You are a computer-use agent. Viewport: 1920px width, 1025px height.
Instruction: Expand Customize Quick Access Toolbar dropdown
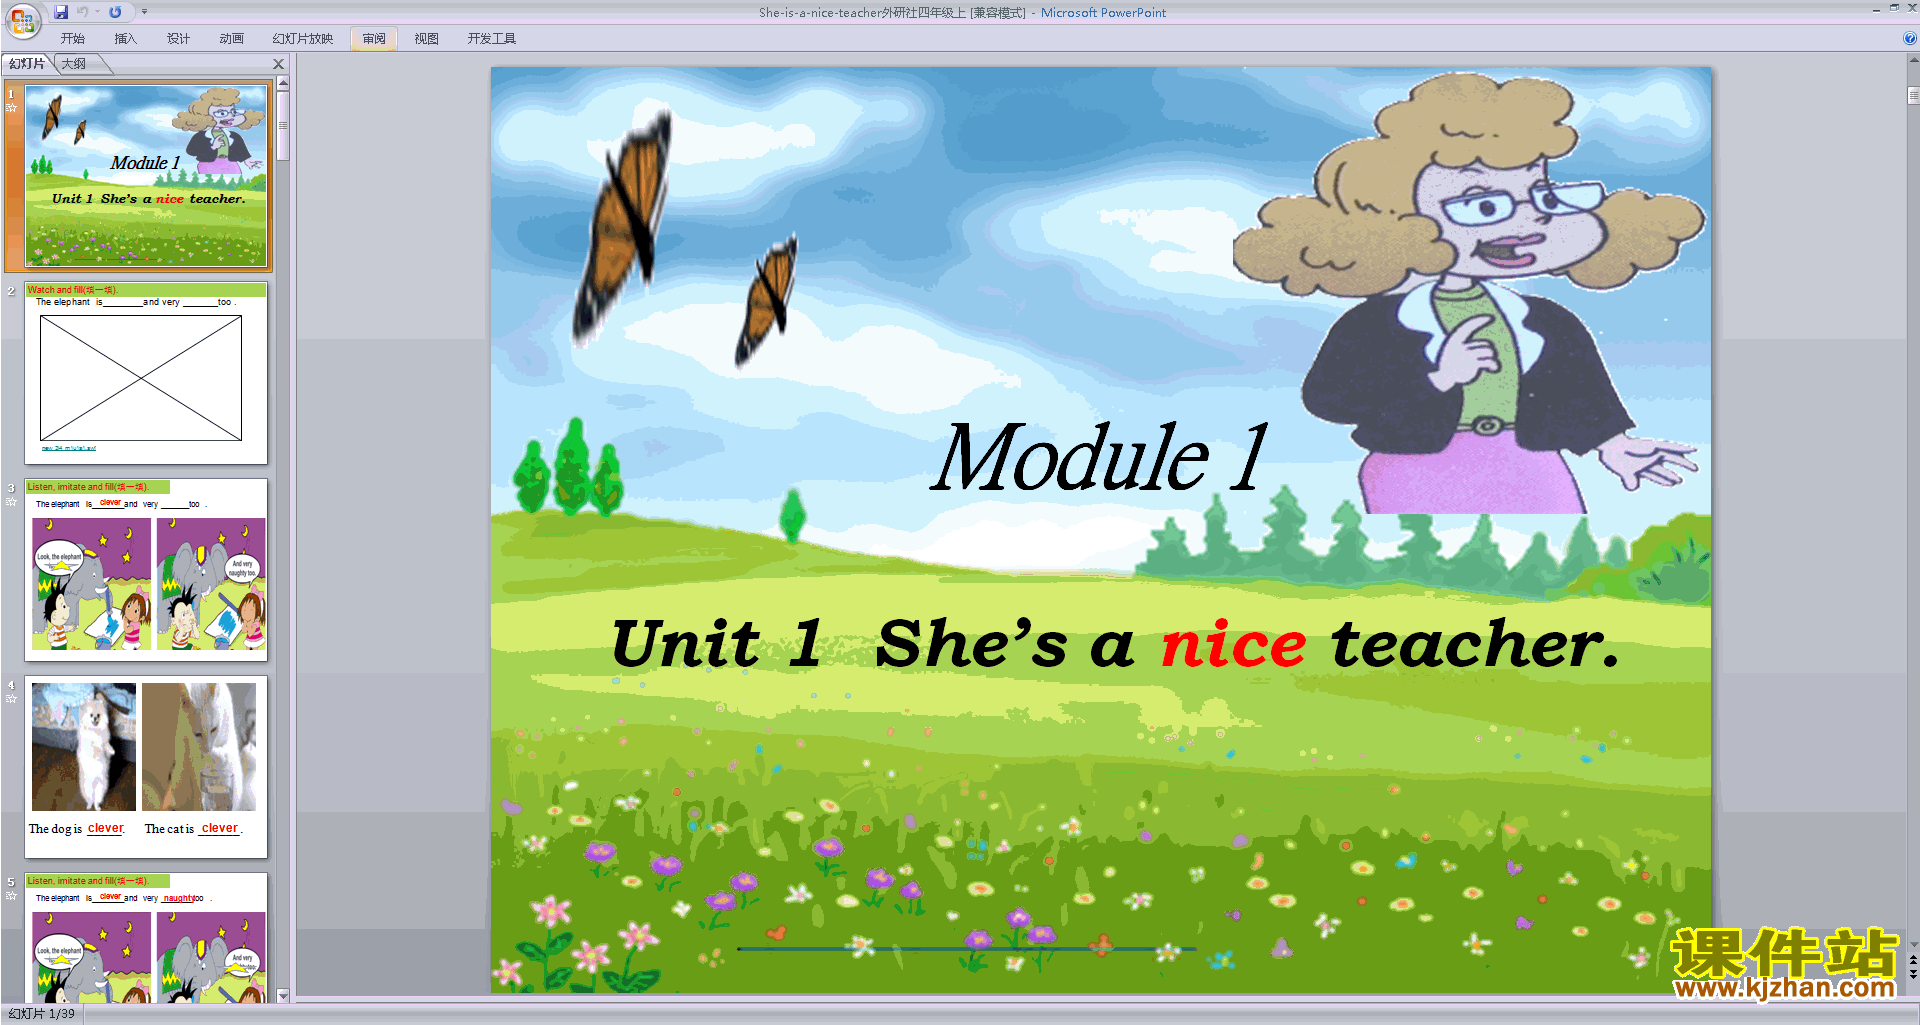point(144,12)
